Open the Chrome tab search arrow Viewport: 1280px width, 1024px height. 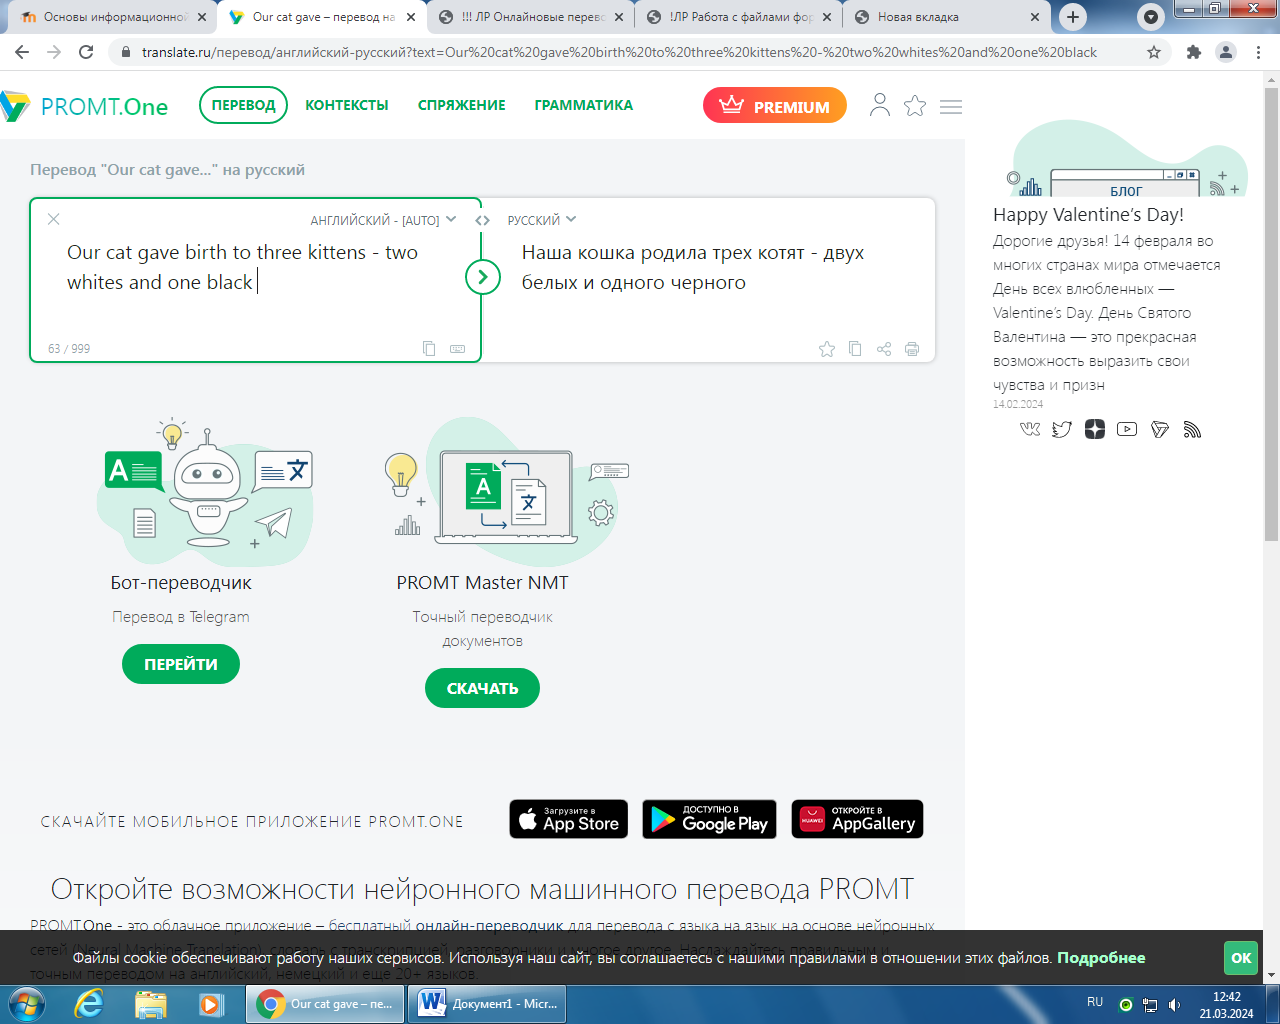(x=1152, y=17)
